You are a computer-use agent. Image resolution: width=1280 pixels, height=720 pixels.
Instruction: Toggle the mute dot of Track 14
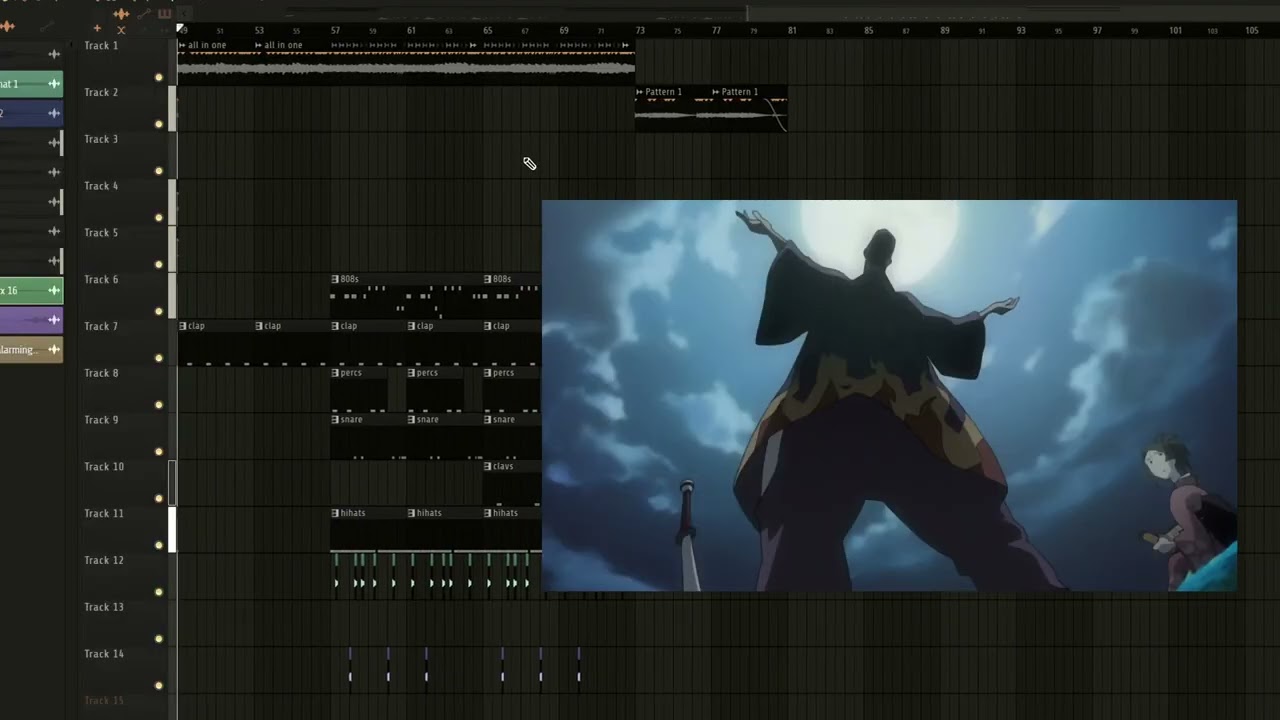[x=158, y=686]
